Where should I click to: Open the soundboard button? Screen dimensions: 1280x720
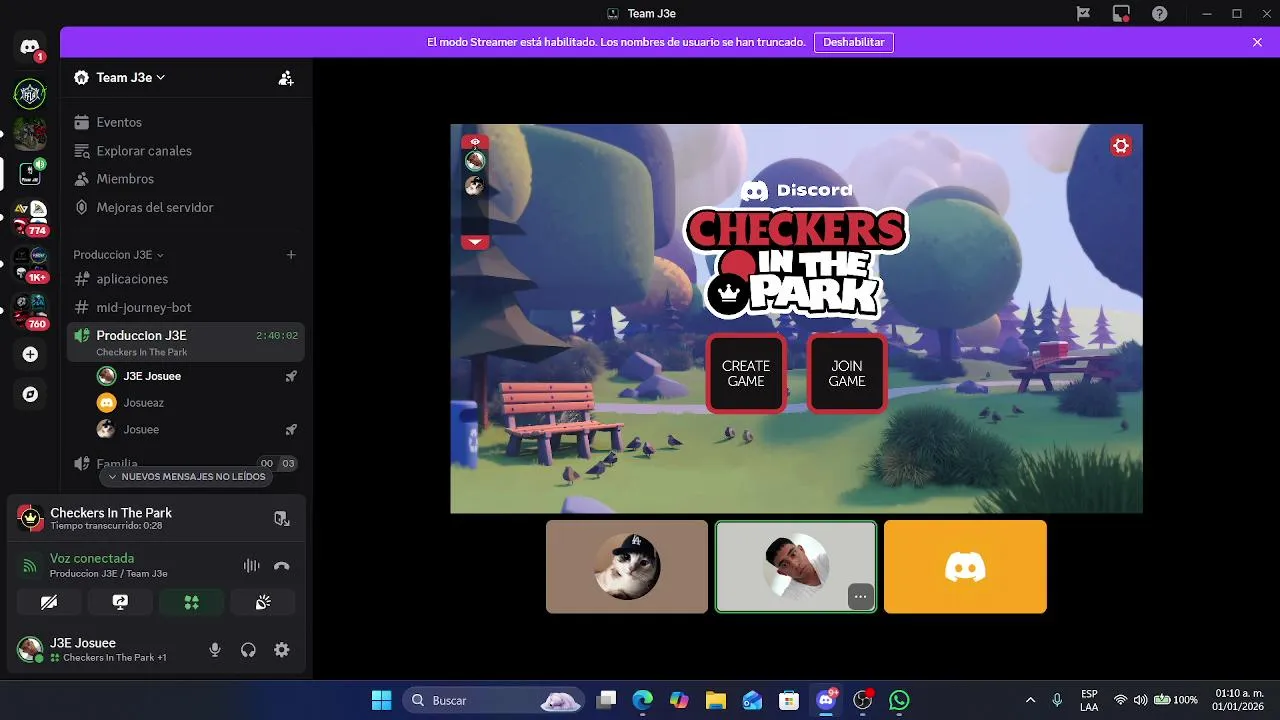click(x=263, y=602)
